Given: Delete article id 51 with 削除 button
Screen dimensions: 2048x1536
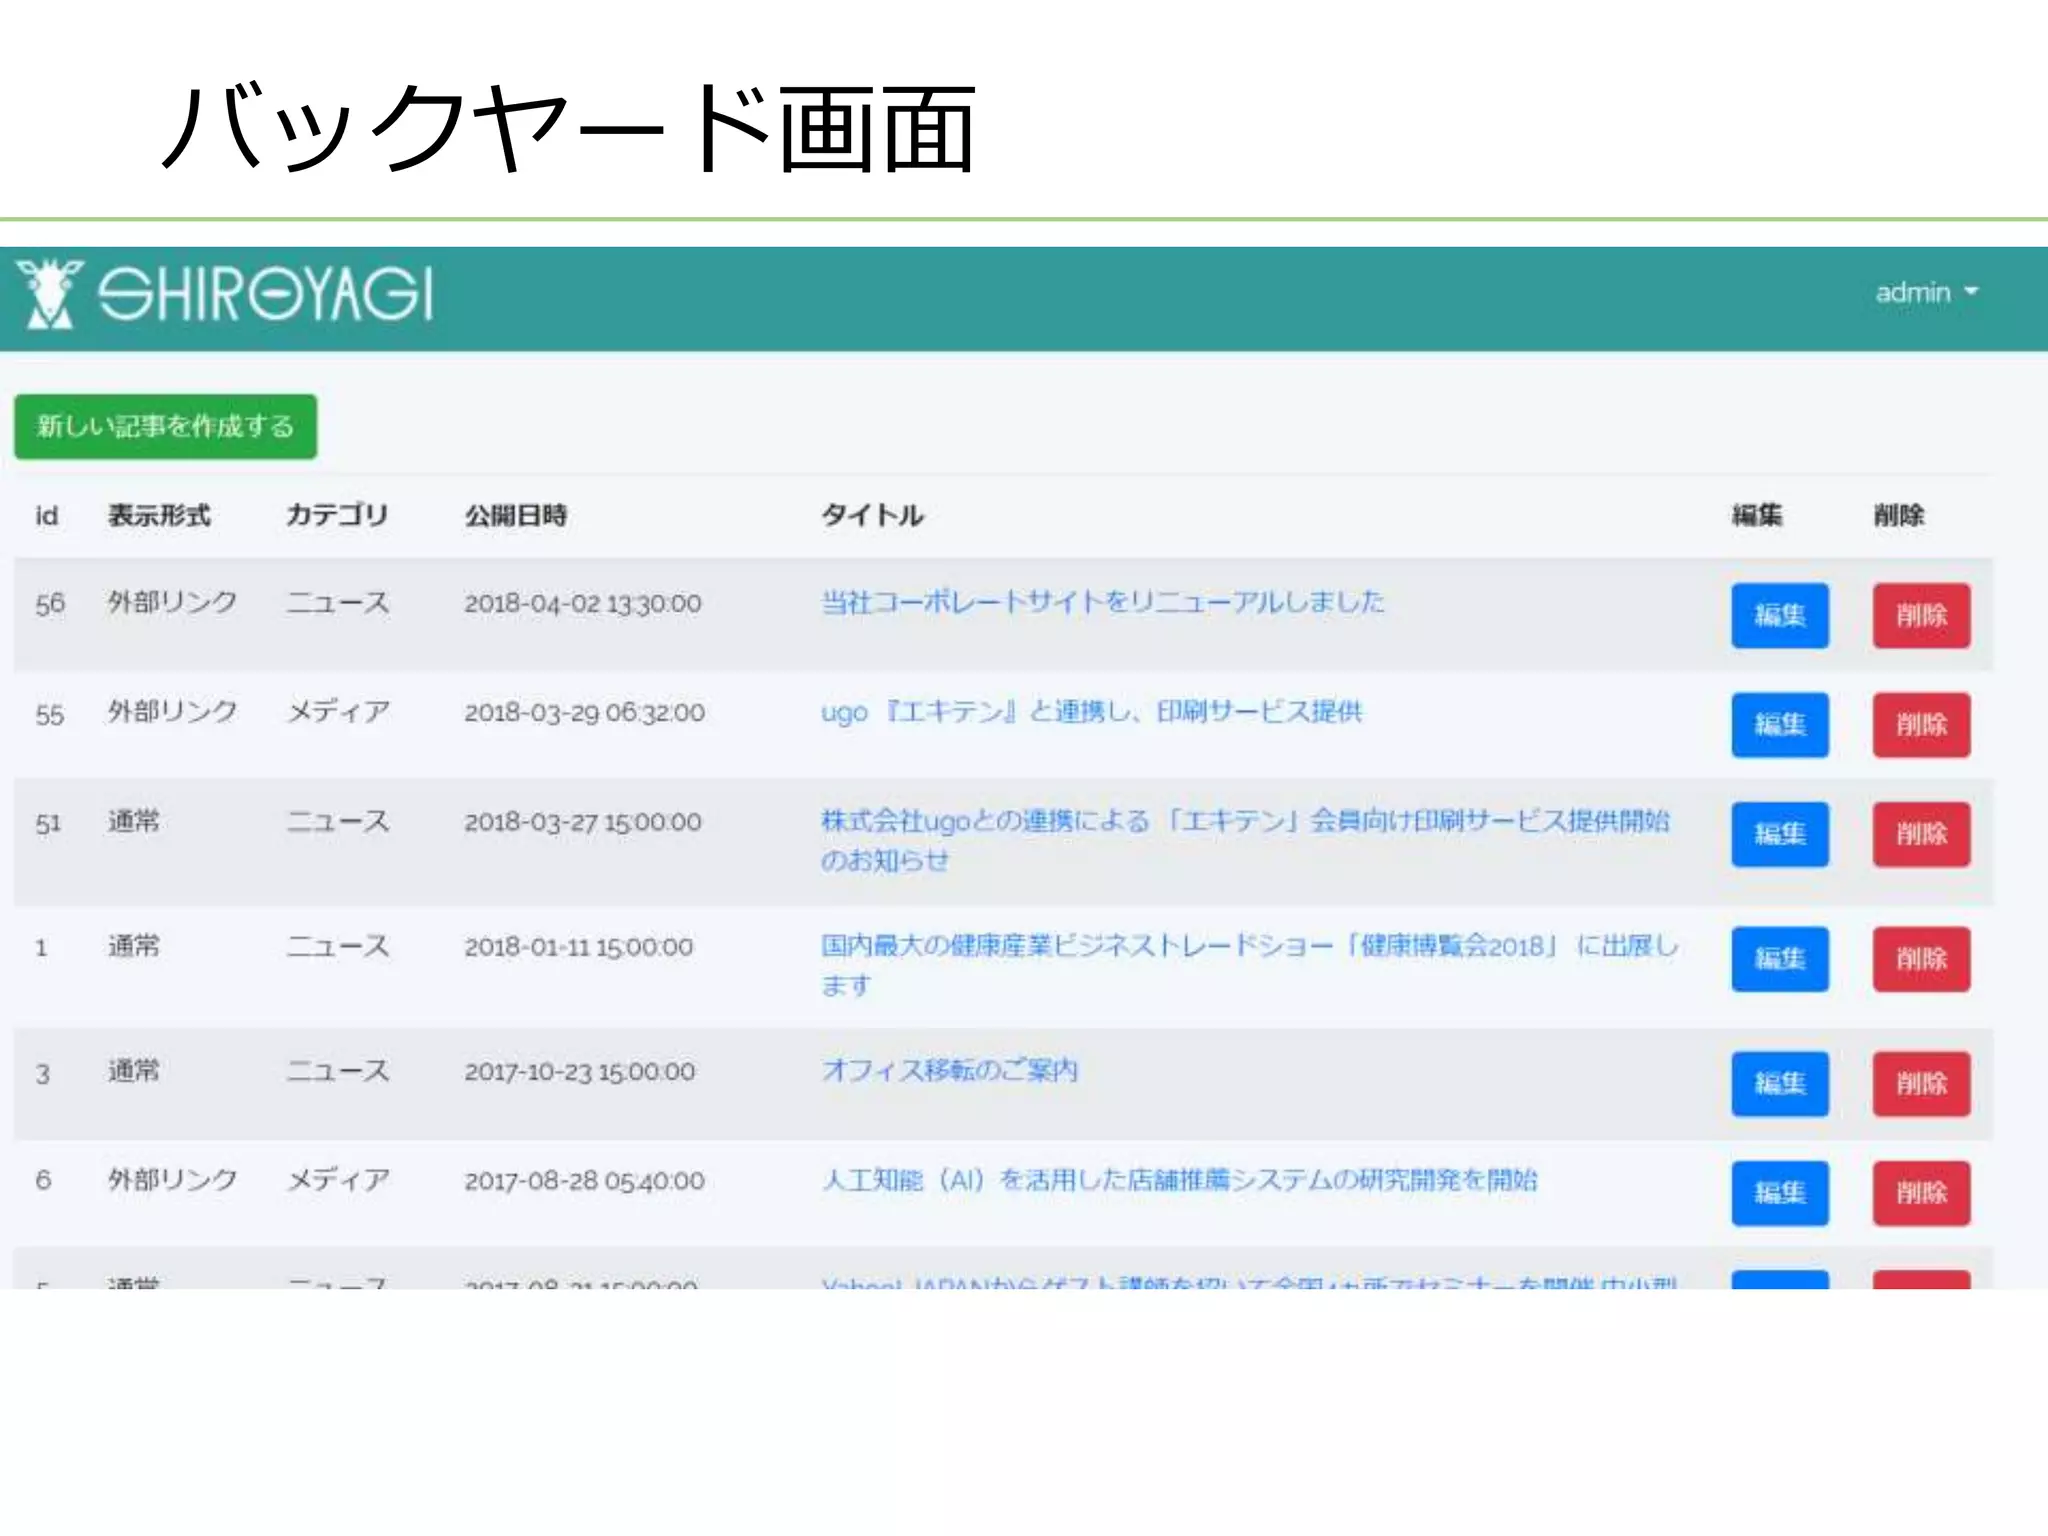Looking at the screenshot, I should point(1921,834).
